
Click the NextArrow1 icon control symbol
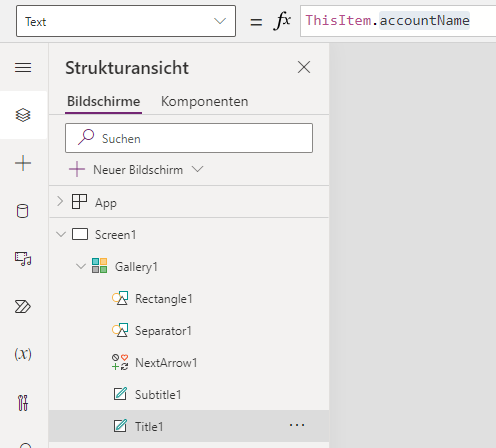pyautogui.click(x=120, y=362)
